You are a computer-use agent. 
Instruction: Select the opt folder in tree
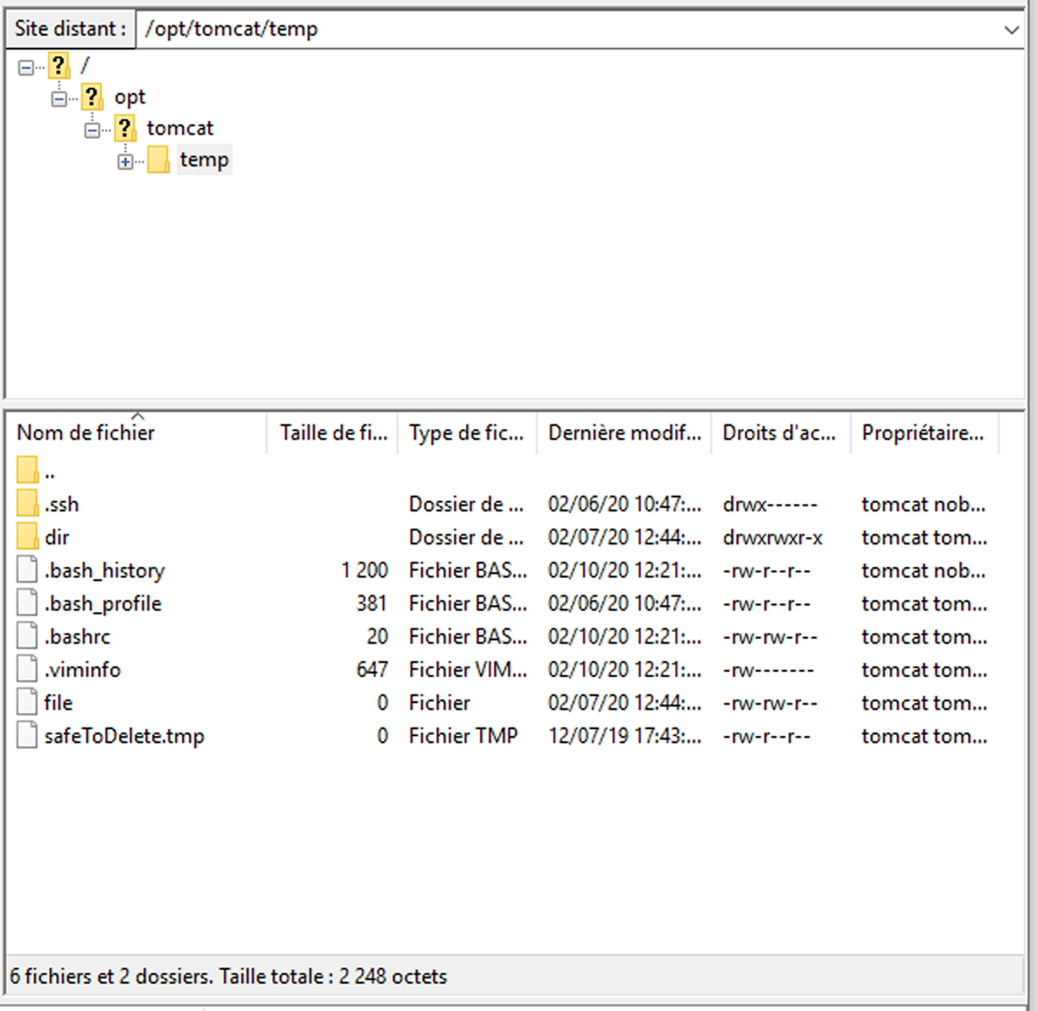pyautogui.click(x=130, y=97)
